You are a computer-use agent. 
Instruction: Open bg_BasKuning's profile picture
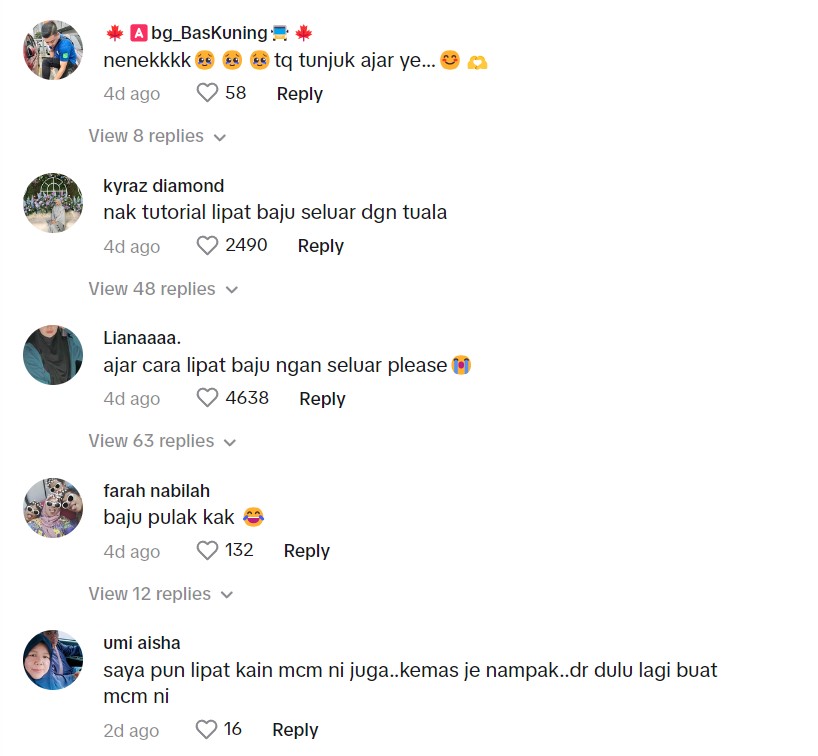[53, 50]
